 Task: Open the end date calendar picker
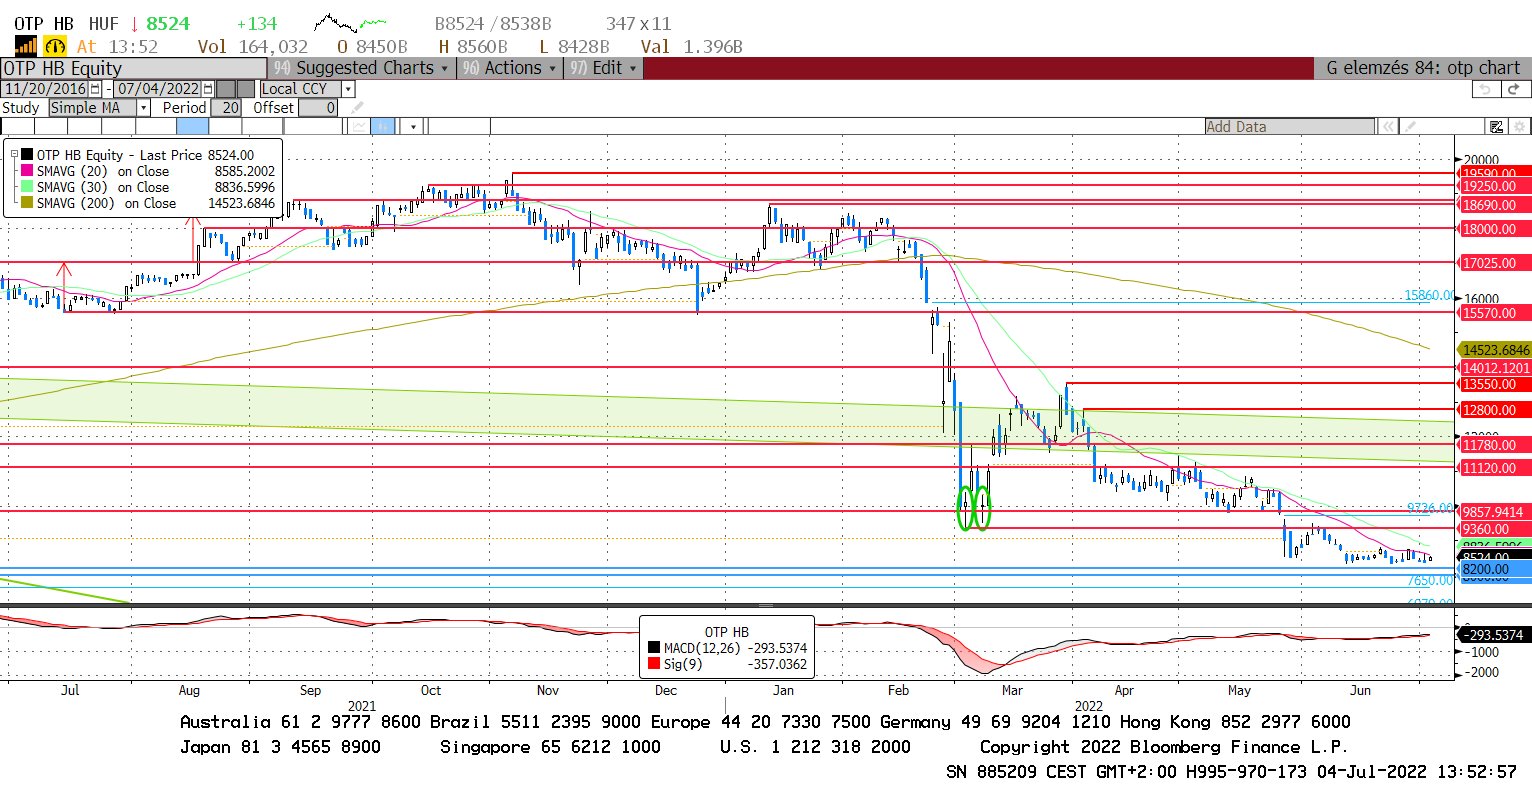[x=207, y=89]
